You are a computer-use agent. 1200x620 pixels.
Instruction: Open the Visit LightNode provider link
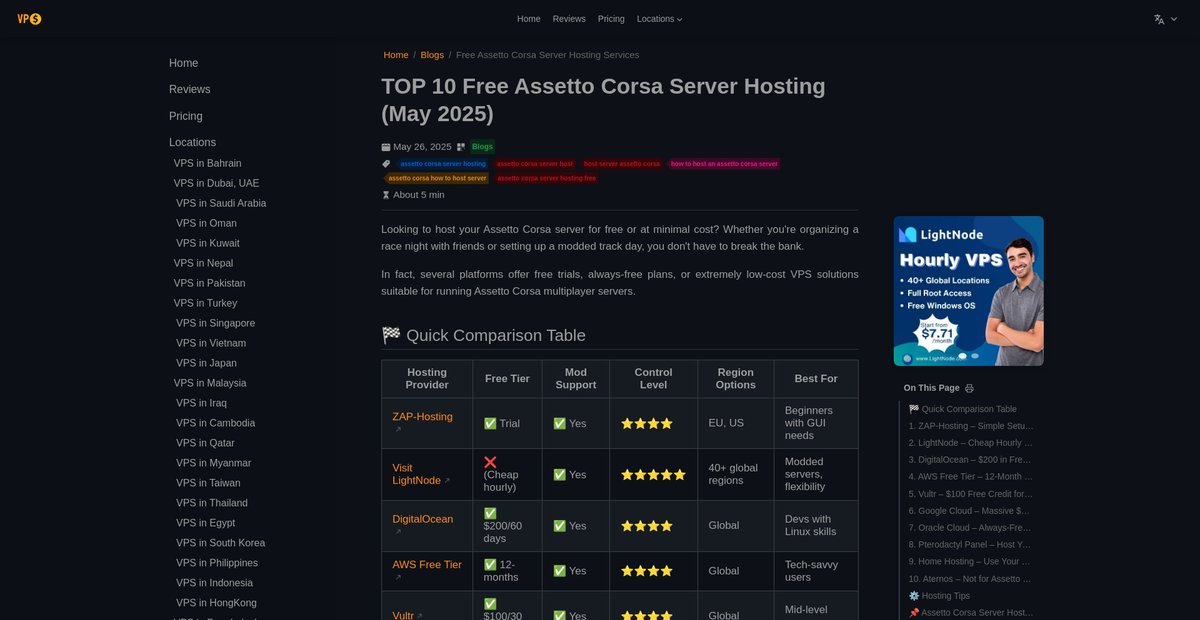416,474
